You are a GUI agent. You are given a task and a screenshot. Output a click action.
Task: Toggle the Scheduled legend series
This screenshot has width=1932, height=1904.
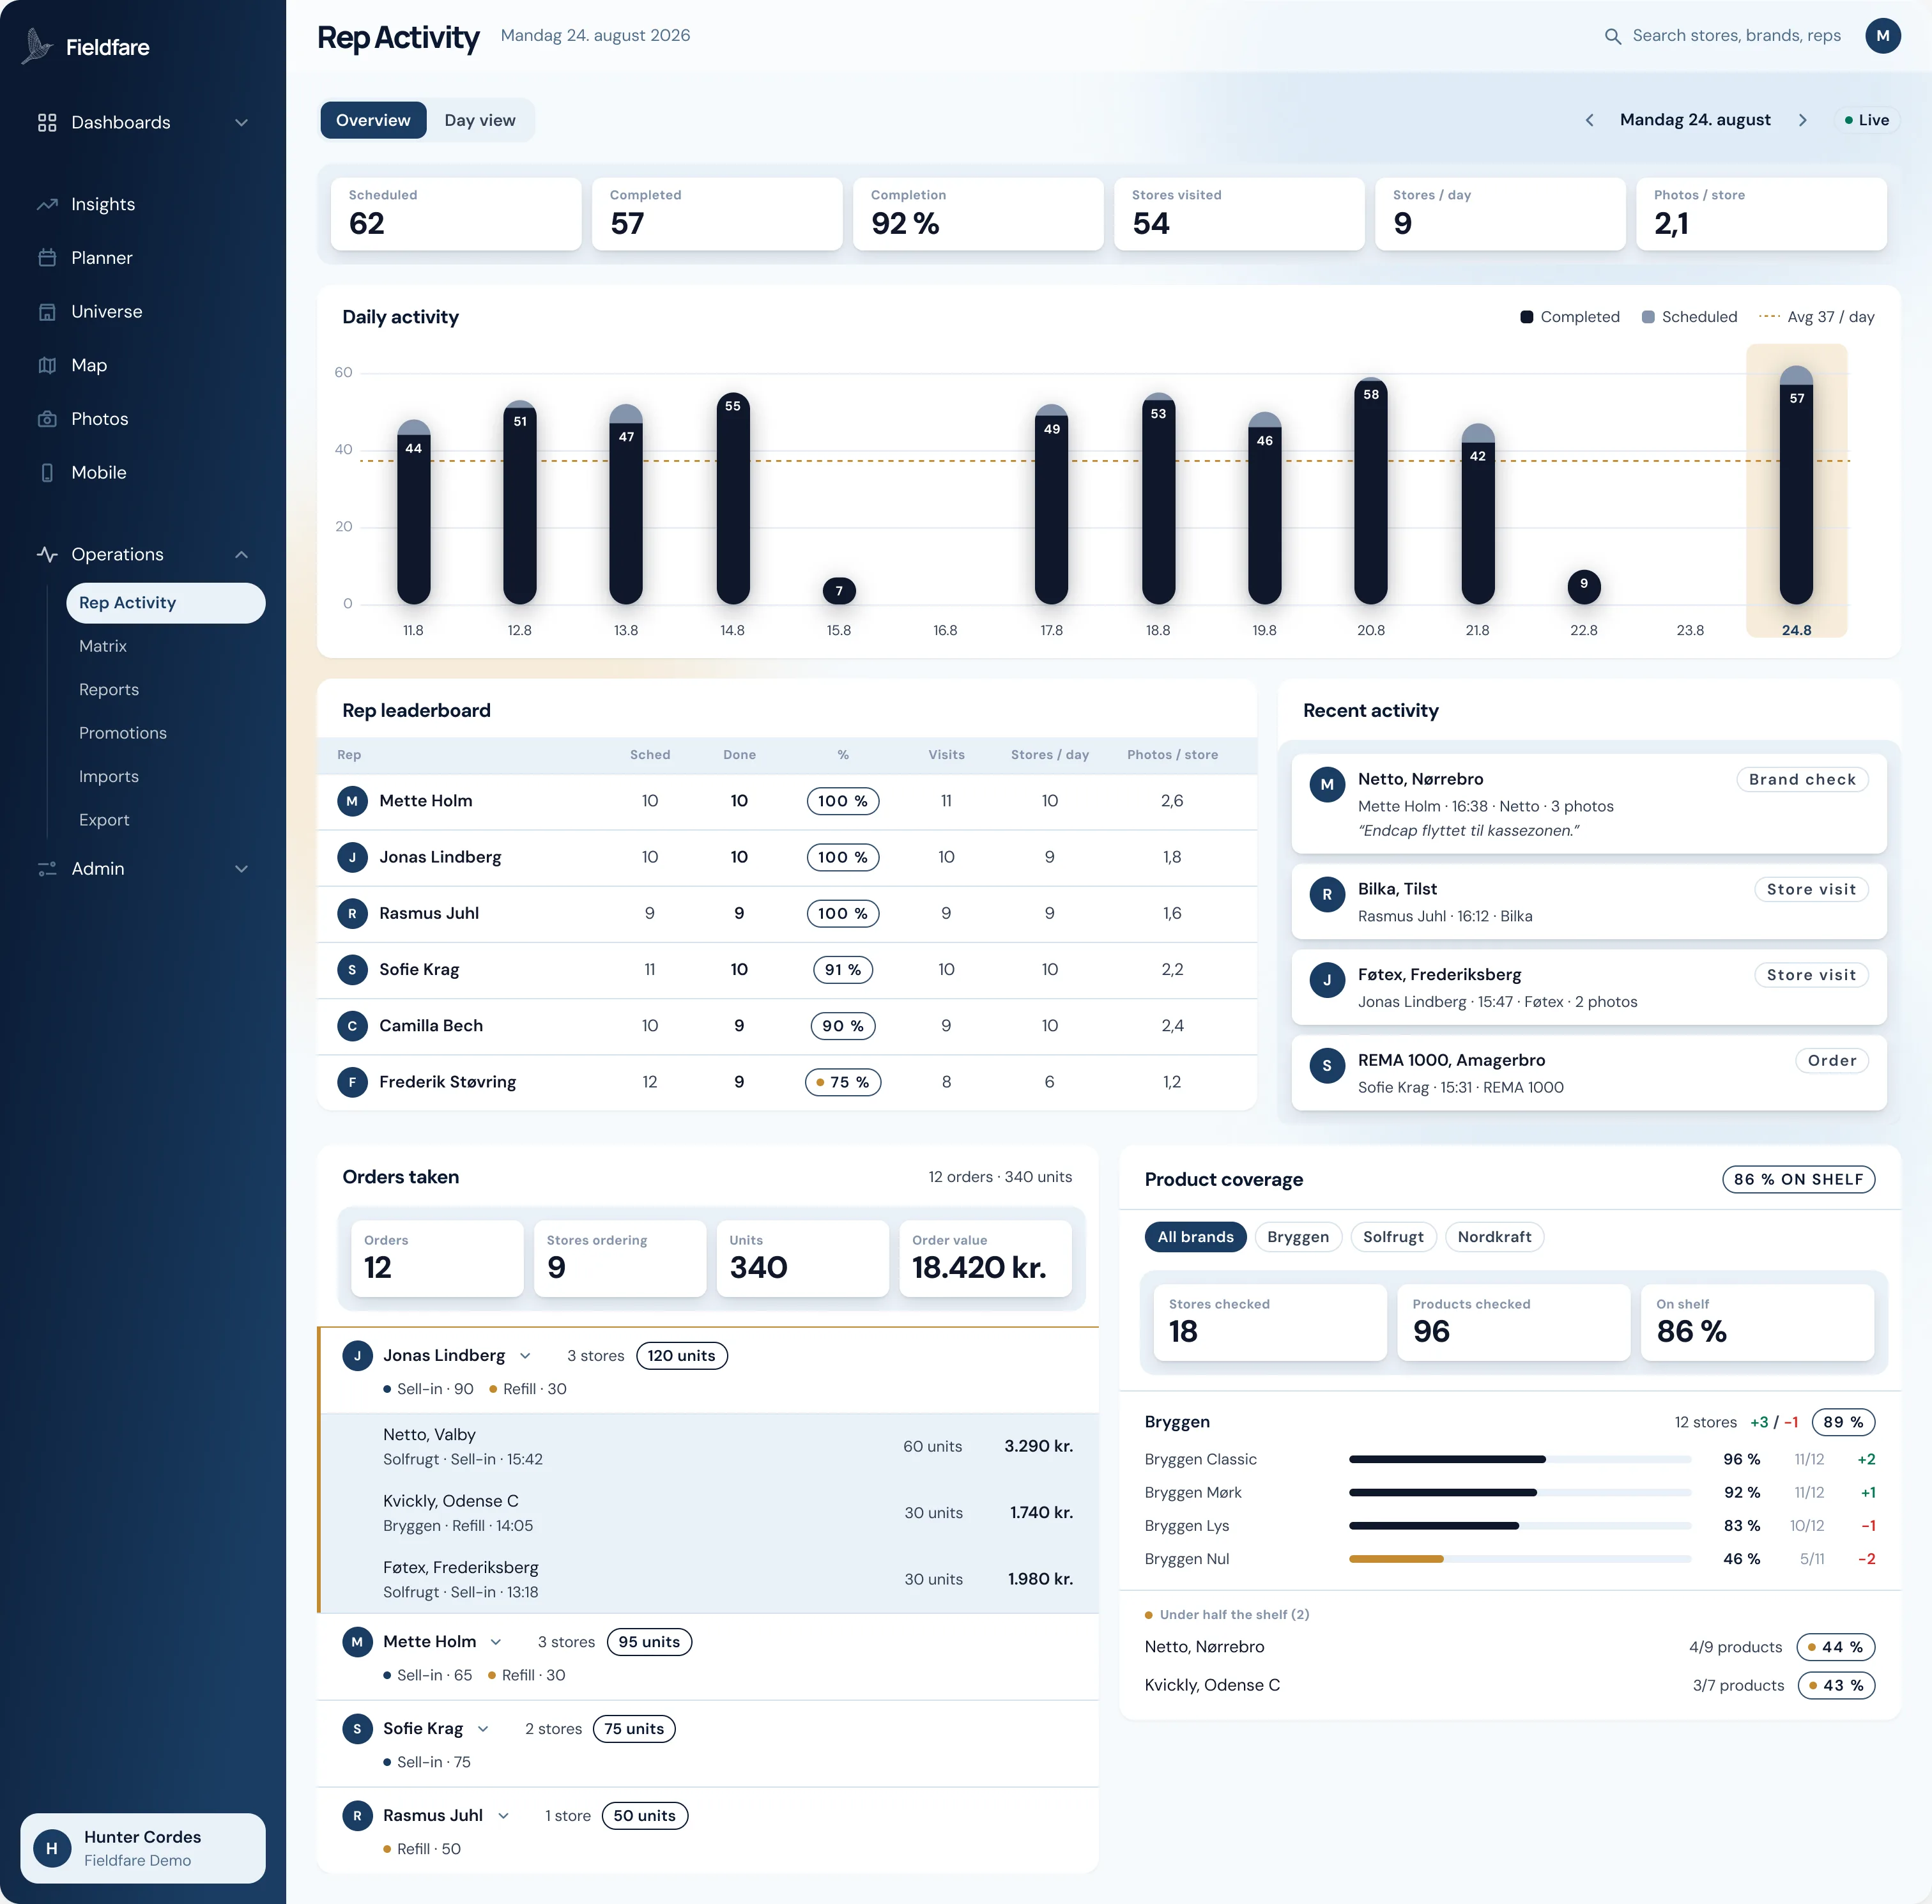[1689, 317]
